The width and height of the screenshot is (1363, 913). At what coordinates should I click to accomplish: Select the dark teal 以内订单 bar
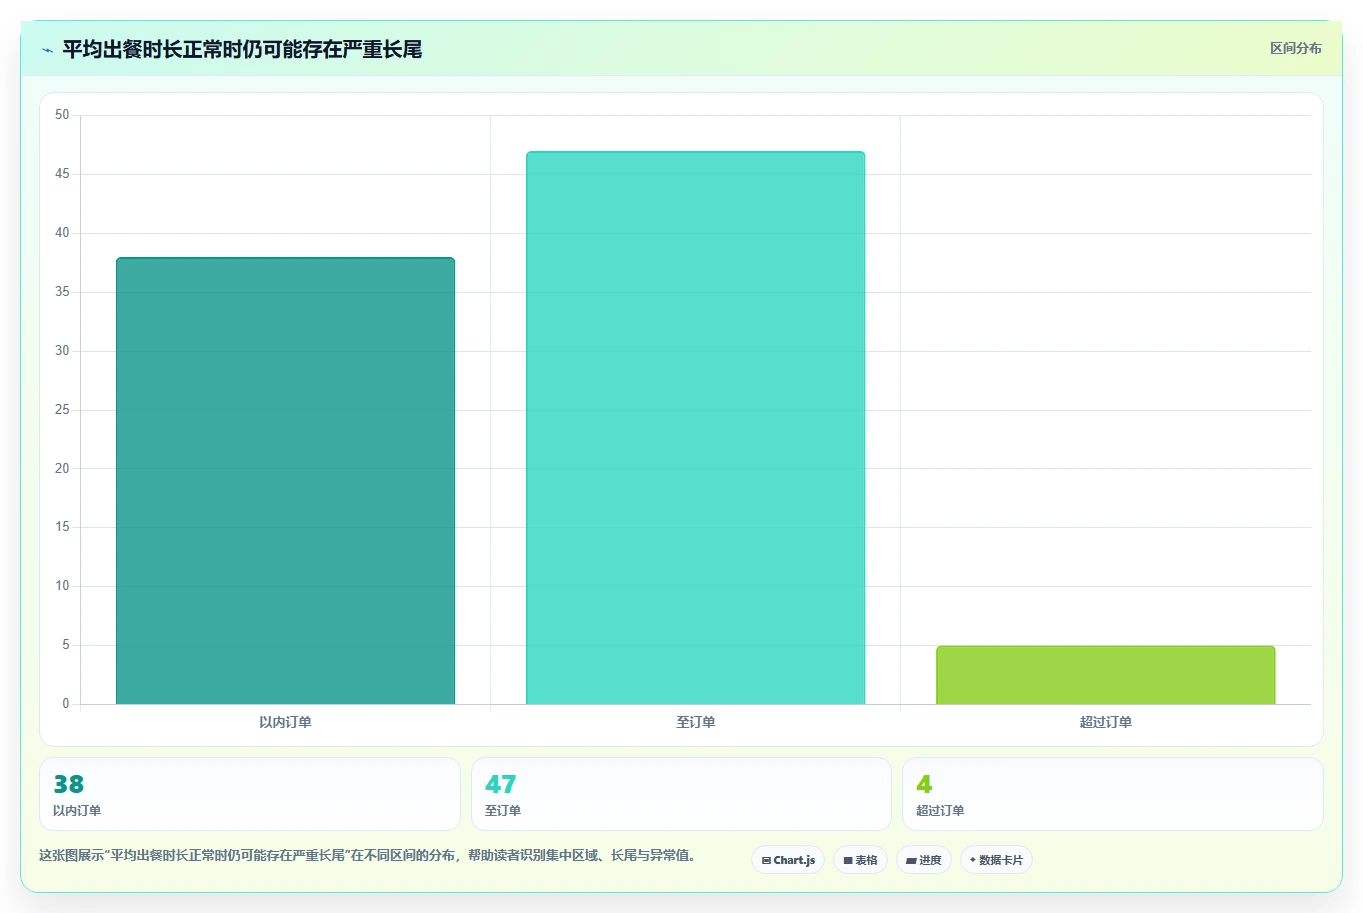coord(285,481)
